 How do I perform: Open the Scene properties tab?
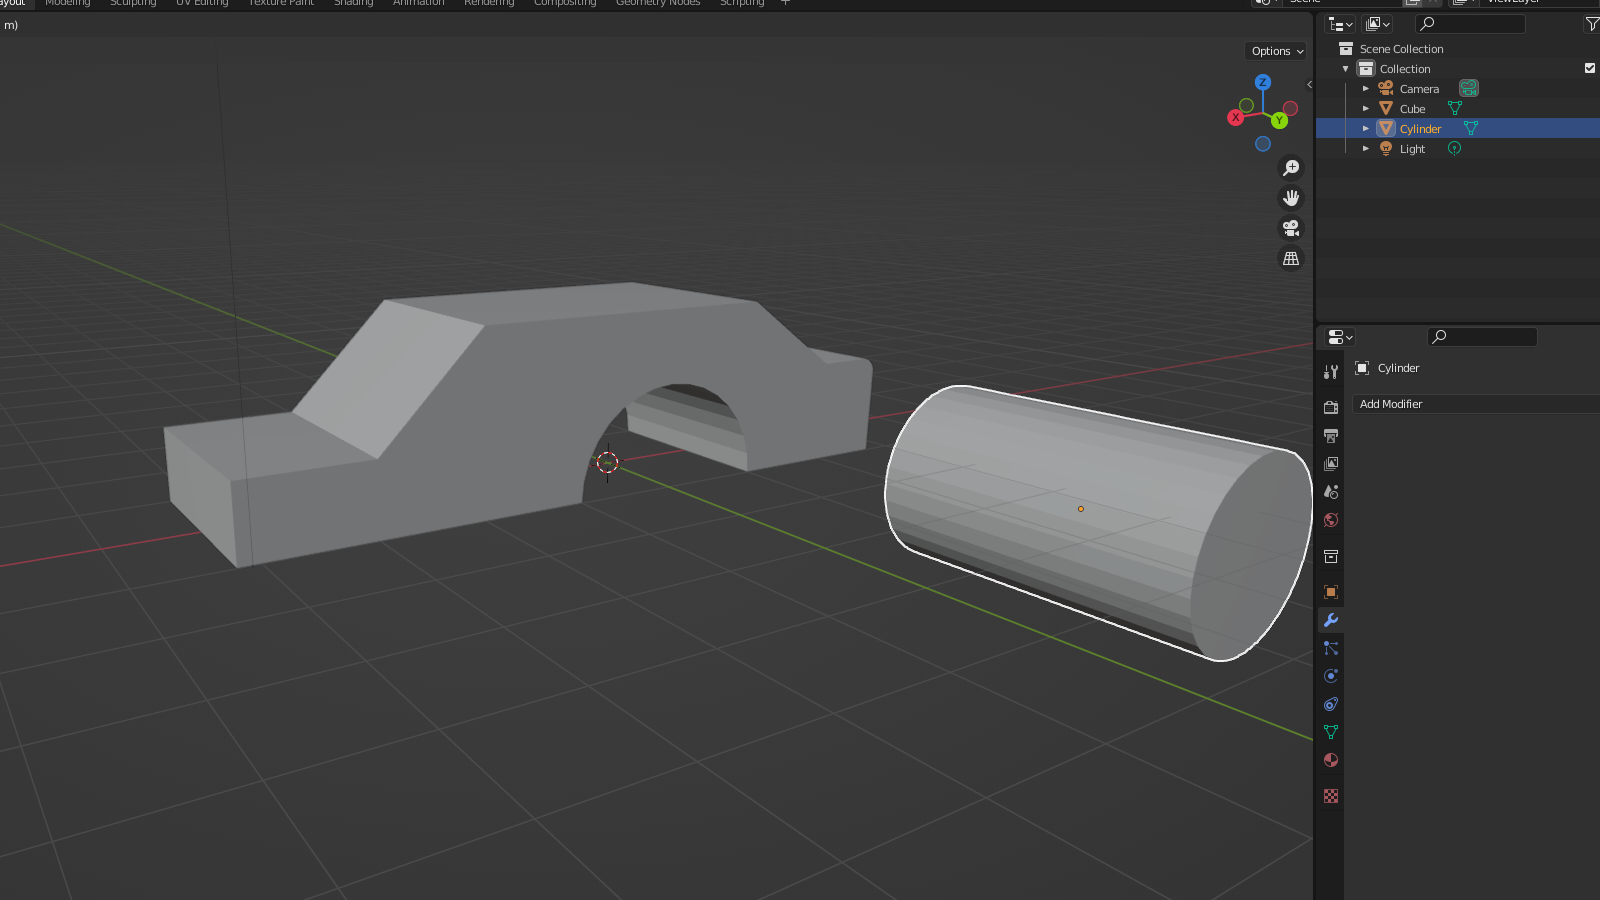pos(1331,492)
